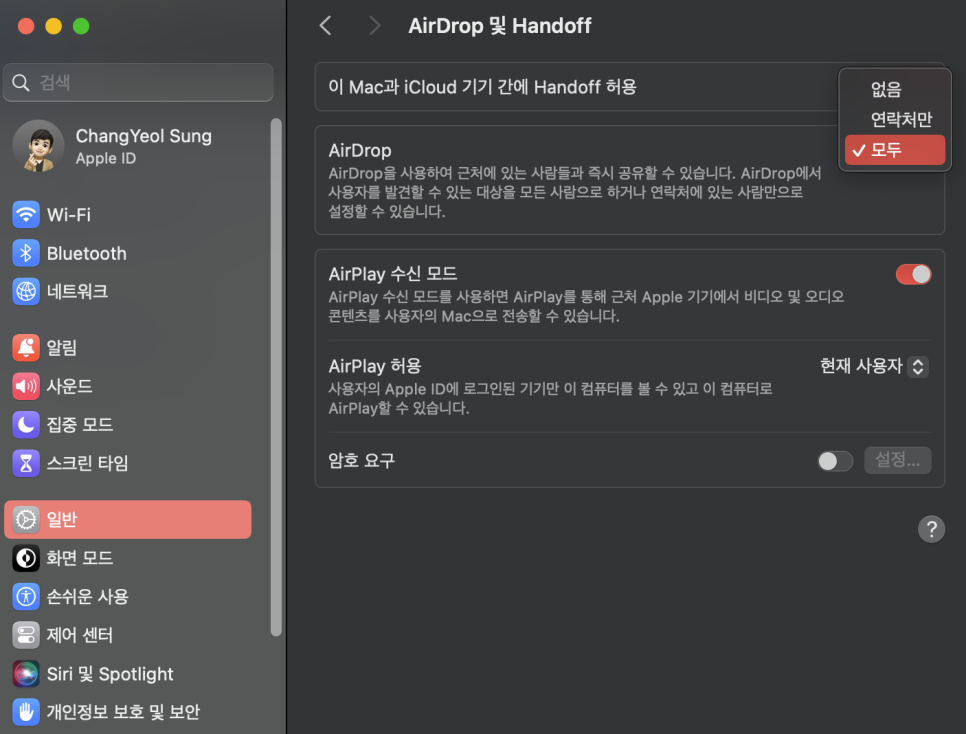Screen dimensions: 966x734
Task: Click the 검색 search field
Action: click(x=138, y=83)
